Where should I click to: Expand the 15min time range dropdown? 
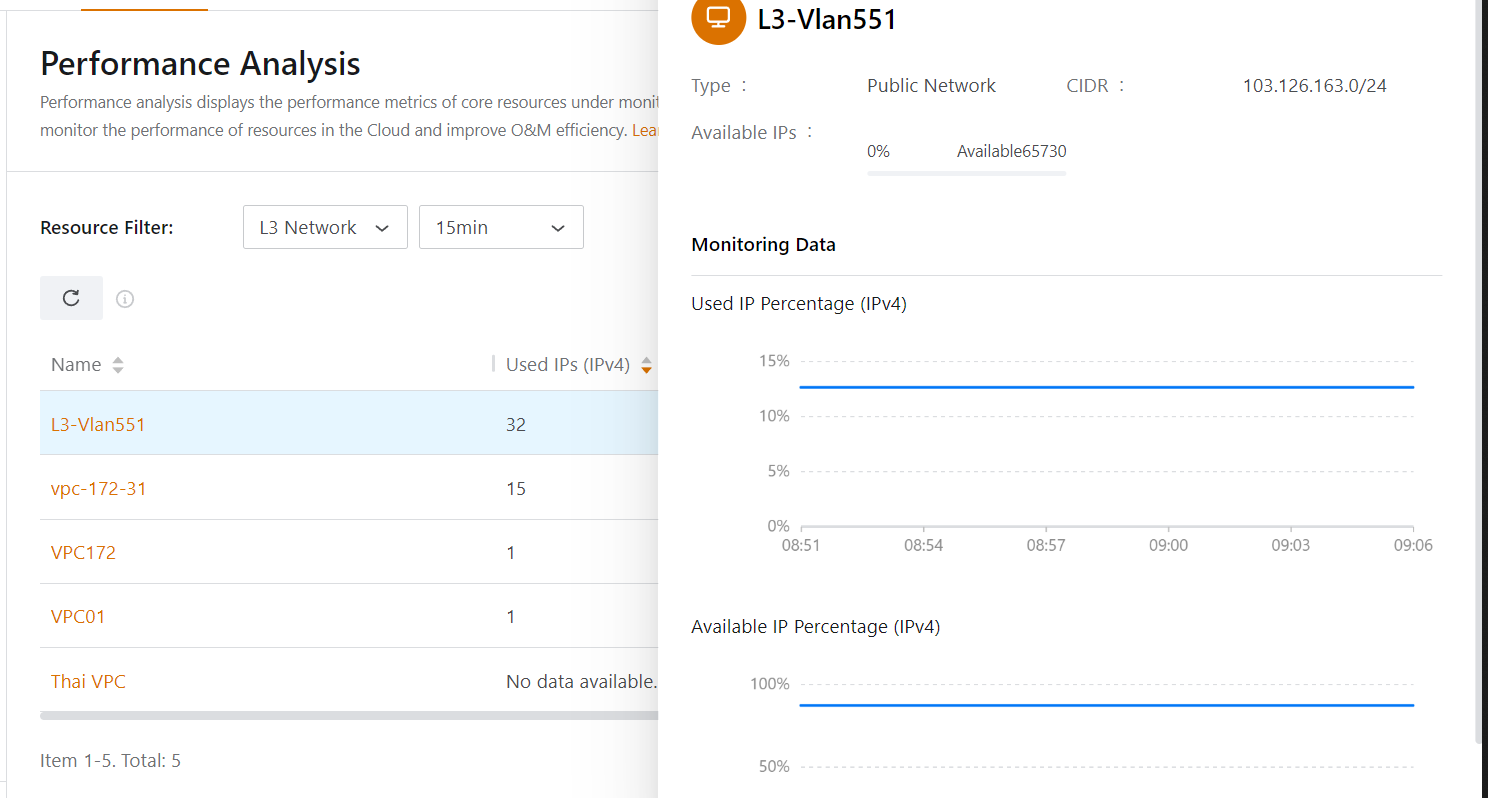point(500,227)
